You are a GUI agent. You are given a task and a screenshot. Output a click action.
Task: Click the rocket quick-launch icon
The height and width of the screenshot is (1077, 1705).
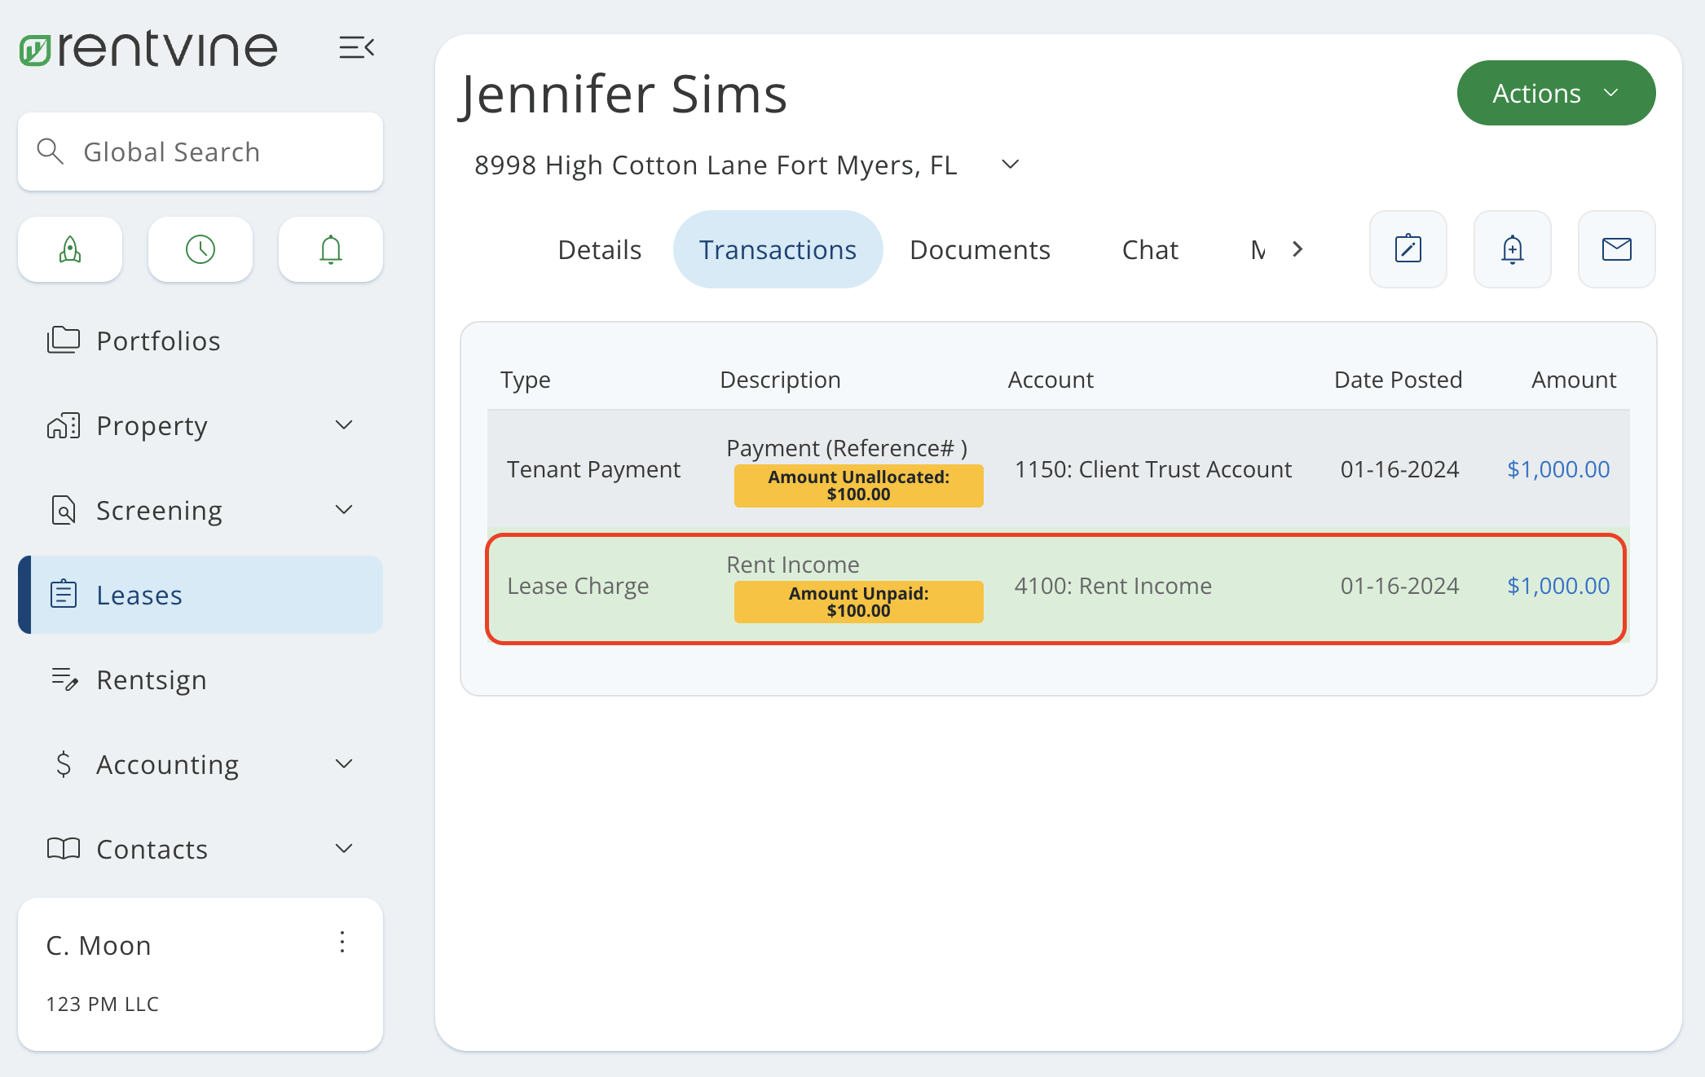pos(70,250)
